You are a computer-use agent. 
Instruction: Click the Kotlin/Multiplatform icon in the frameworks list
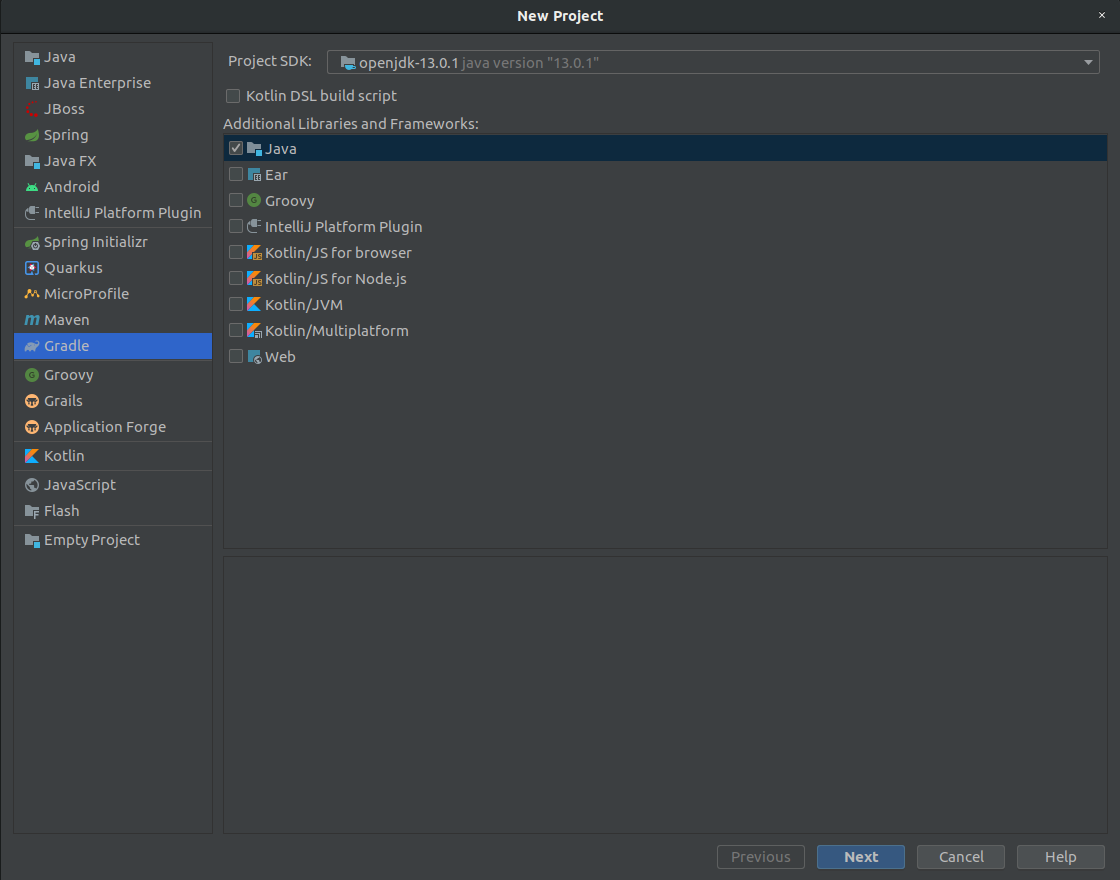254,331
